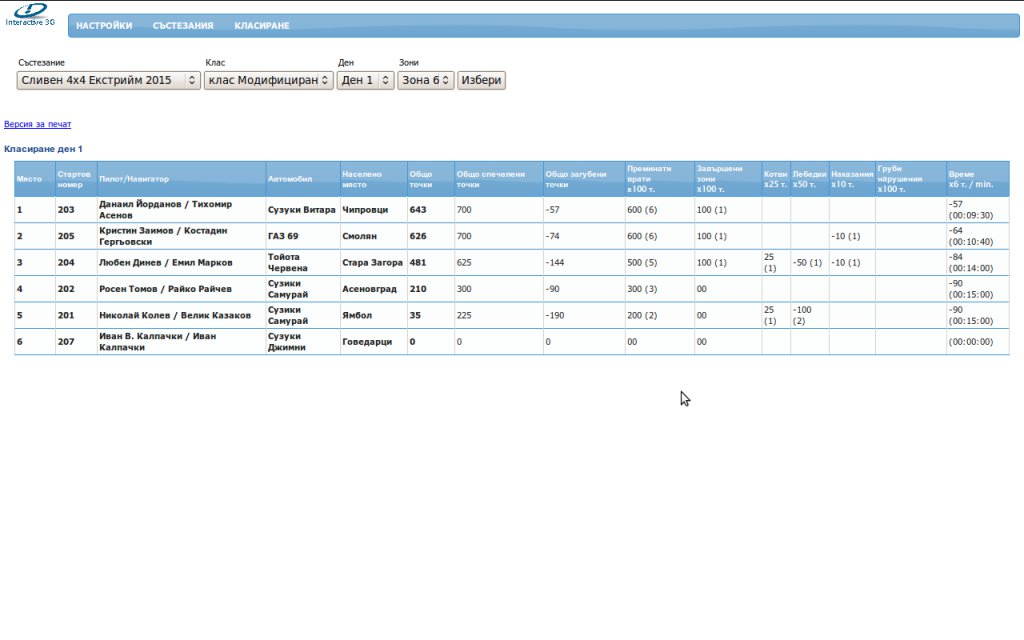The height and width of the screenshot is (640, 1024).
Task: Select the Кристин Заимов / Костадин Гергьовски entry
Action: point(165,236)
